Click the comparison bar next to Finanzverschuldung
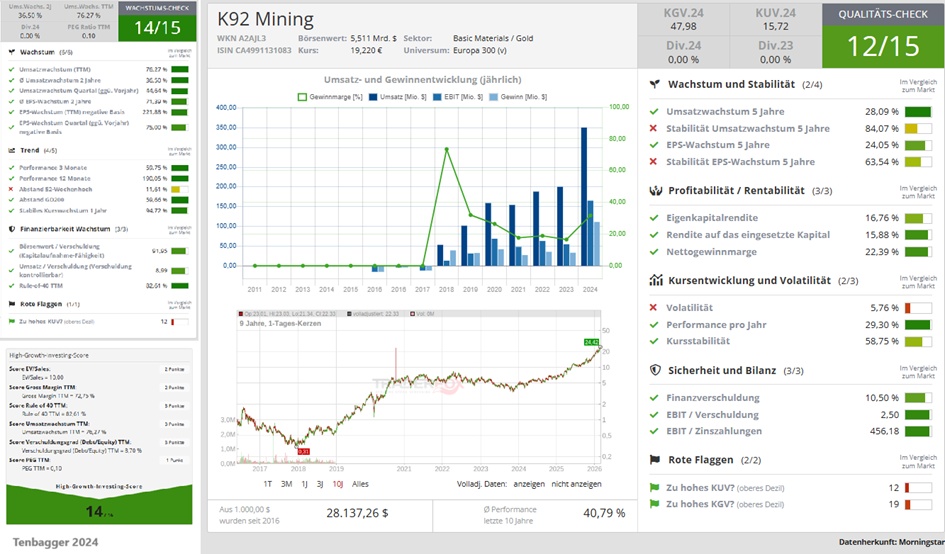Image resolution: width=945 pixels, height=554 pixels. [916, 398]
